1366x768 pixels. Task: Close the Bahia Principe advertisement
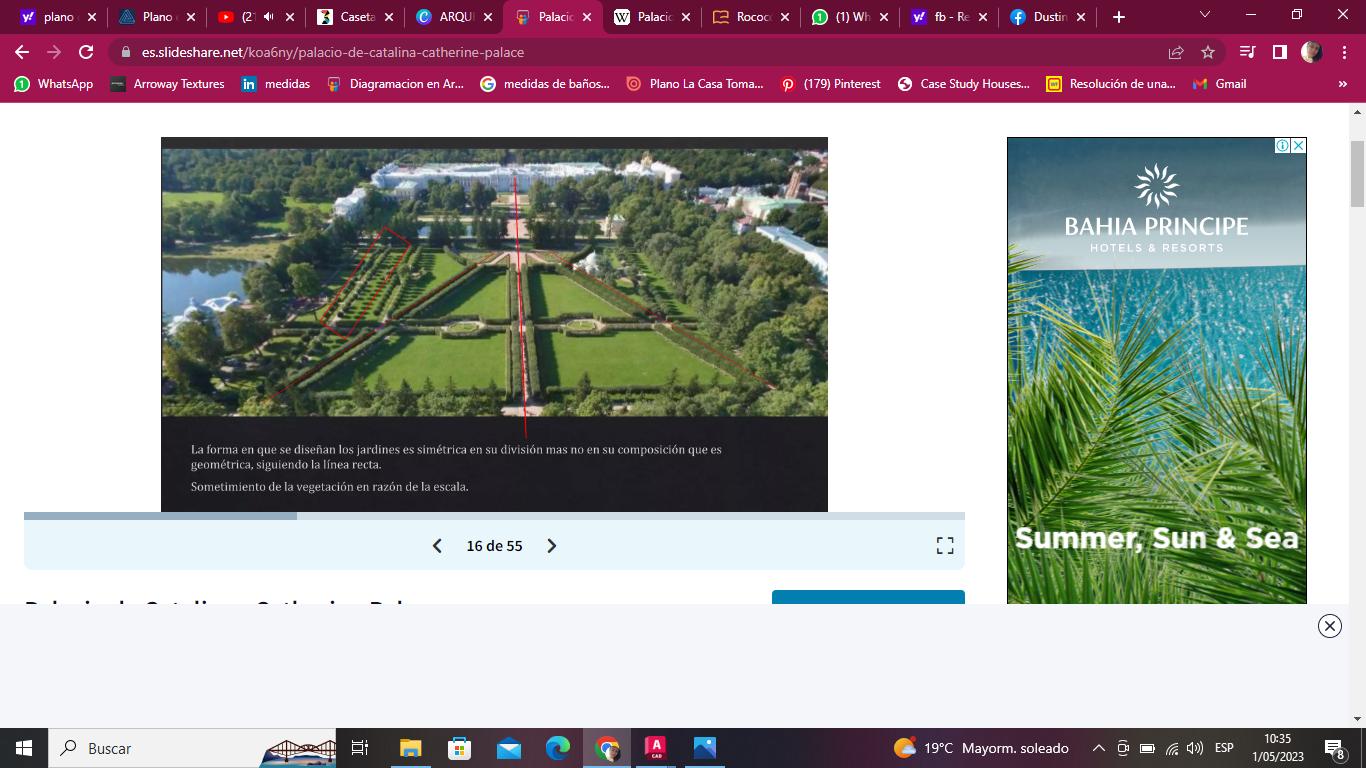click(1298, 146)
